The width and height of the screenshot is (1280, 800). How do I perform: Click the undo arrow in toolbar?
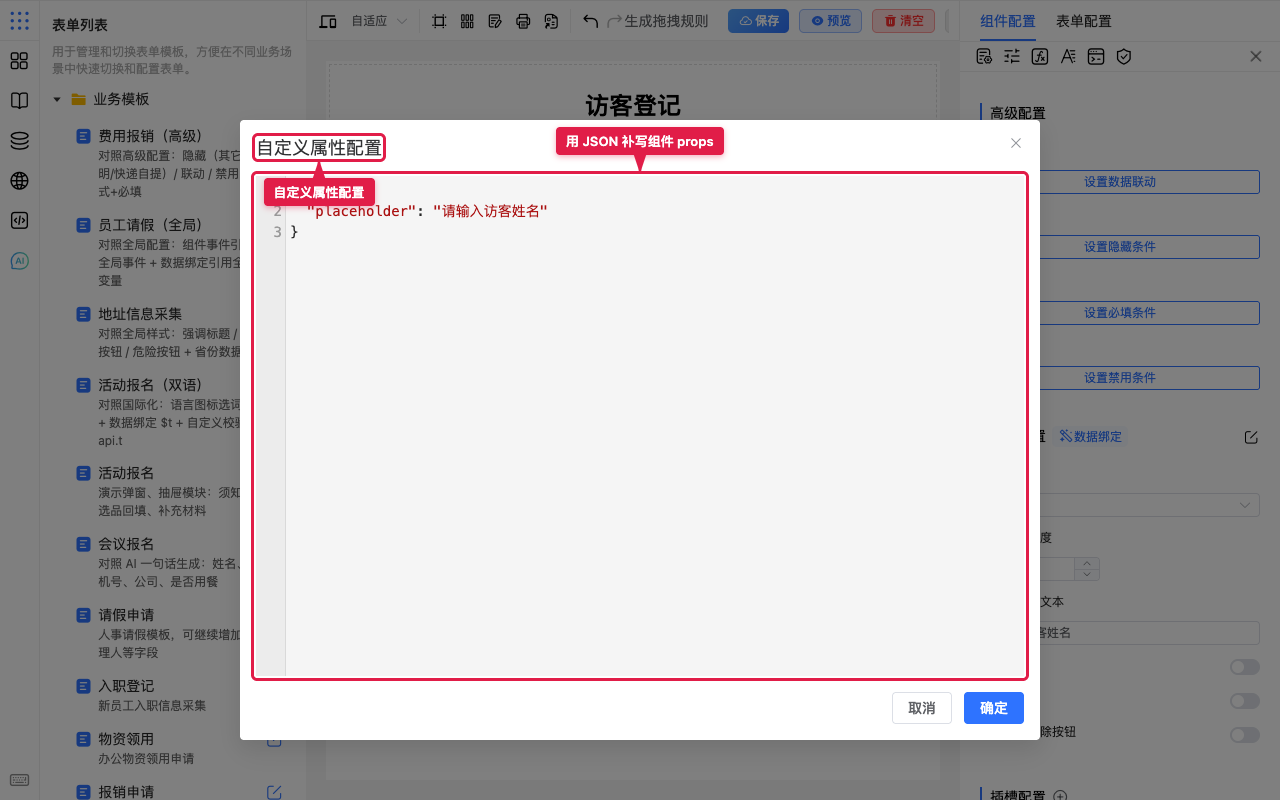pyautogui.click(x=591, y=21)
